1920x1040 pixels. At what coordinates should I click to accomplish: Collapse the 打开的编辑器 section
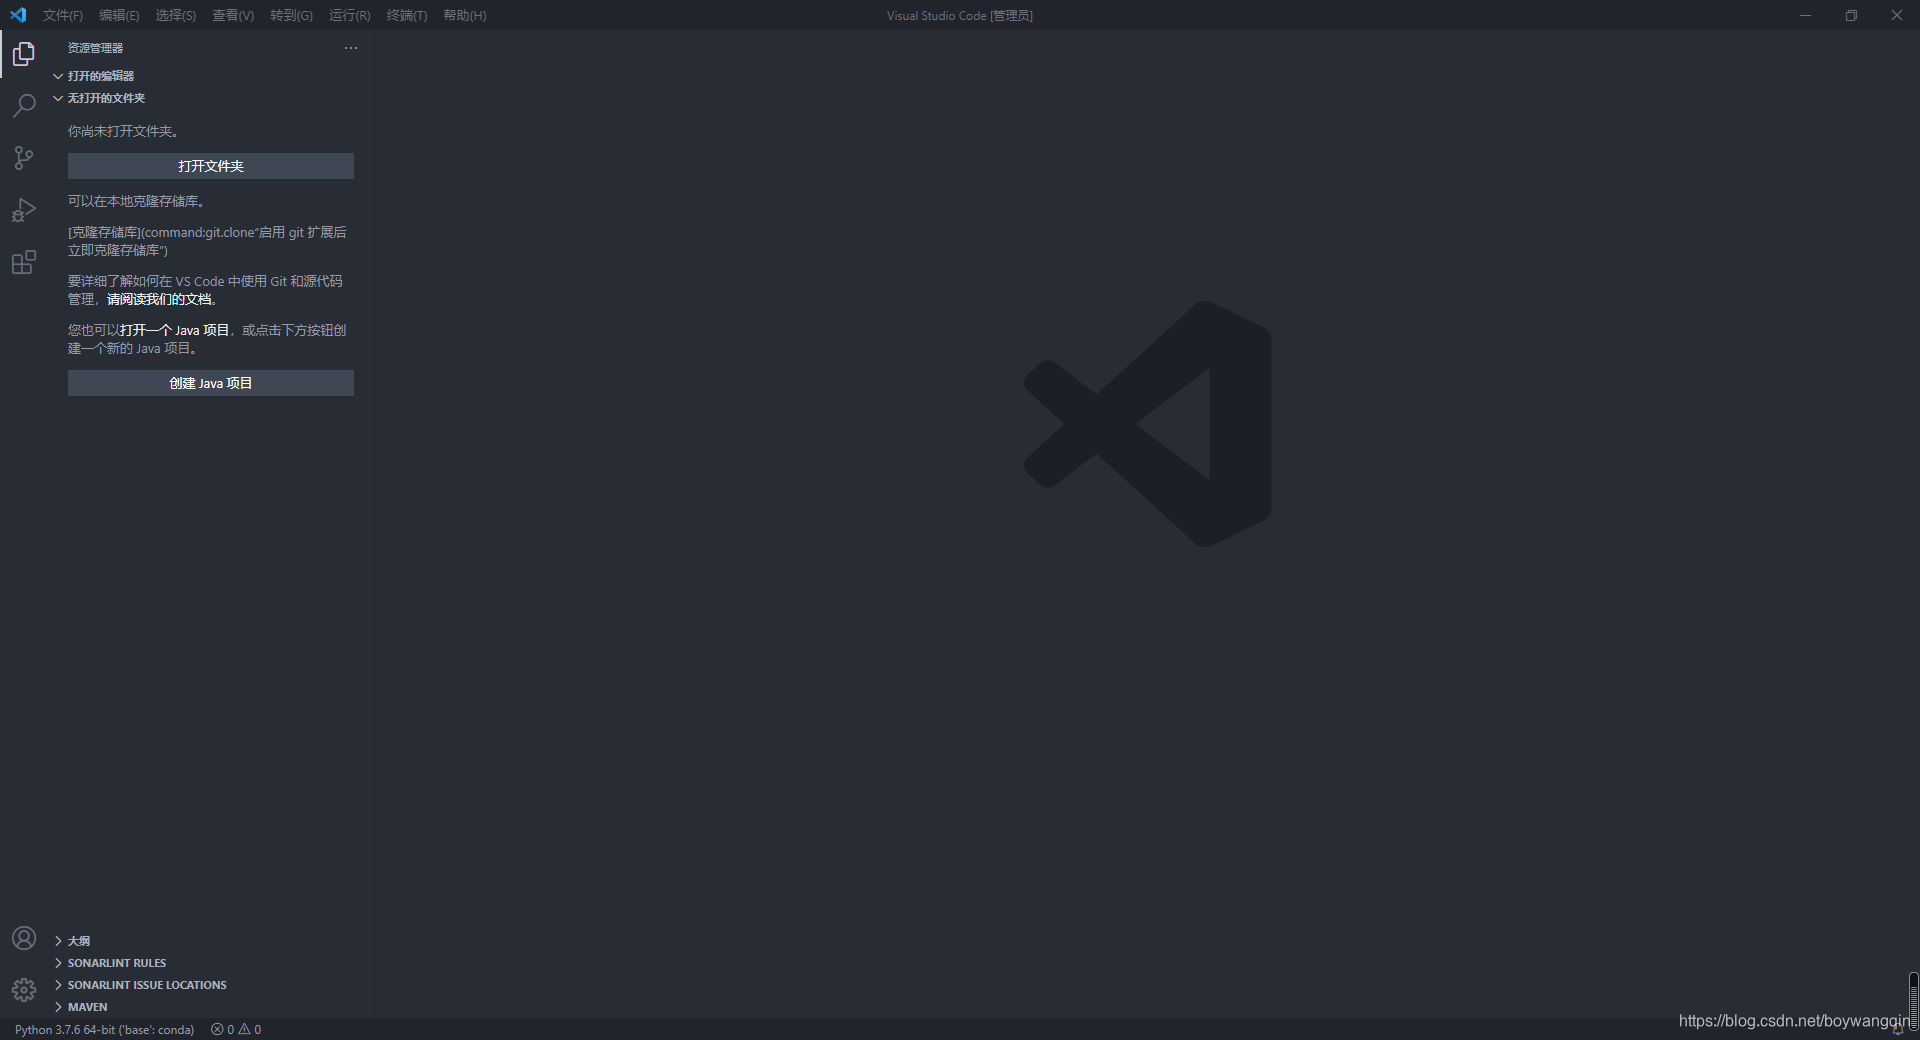[212, 76]
